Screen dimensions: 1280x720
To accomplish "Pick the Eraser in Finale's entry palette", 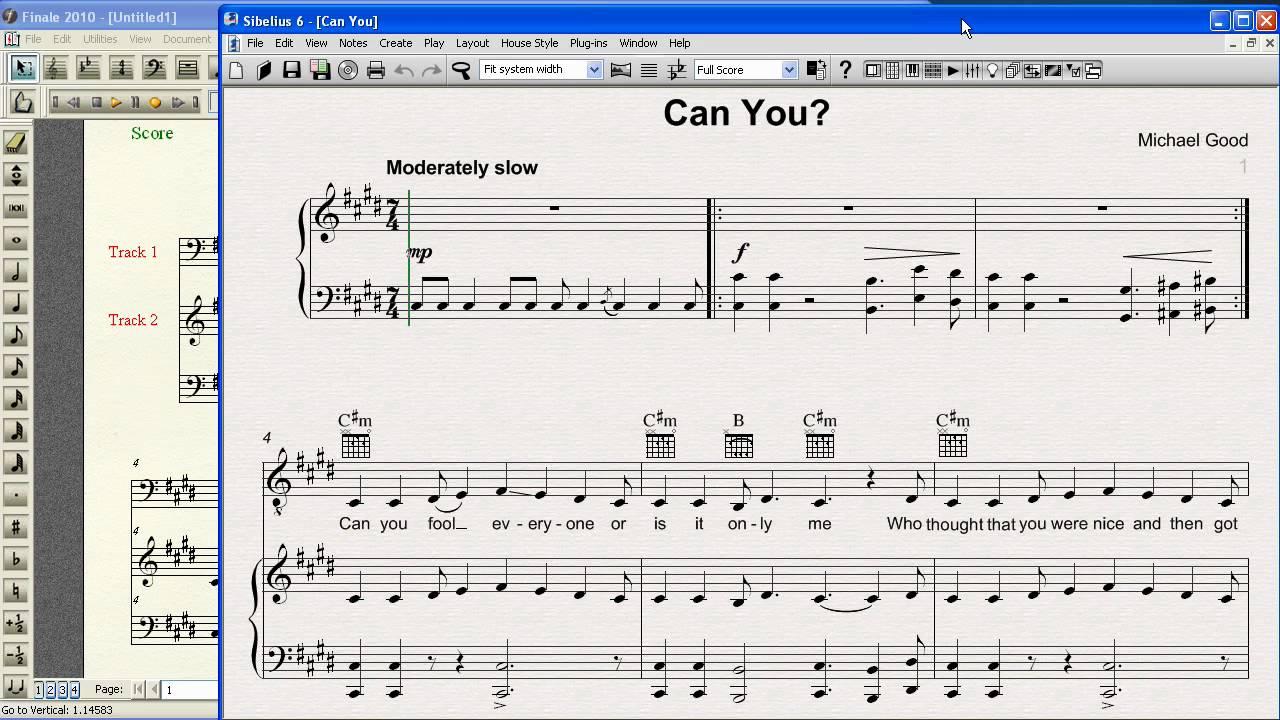I will (x=16, y=144).
